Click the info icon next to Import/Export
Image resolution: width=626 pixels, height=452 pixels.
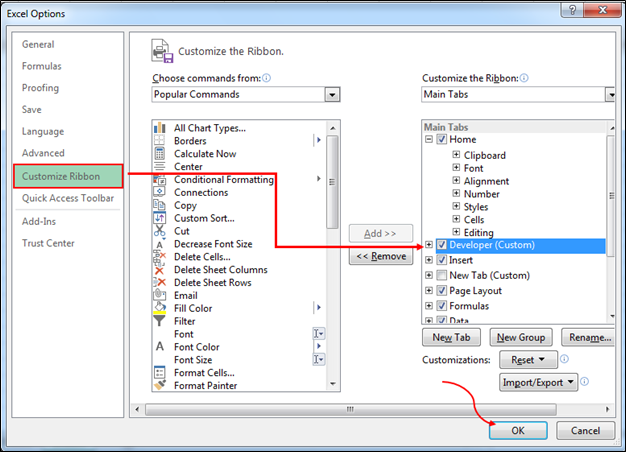(x=584, y=381)
